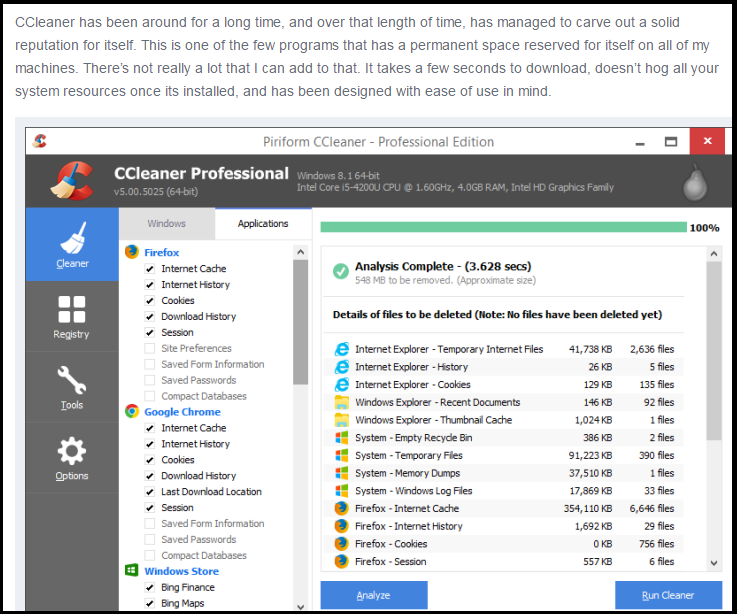This screenshot has height=614, width=737.
Task: Open the Tools wrench icon
Action: (72, 380)
